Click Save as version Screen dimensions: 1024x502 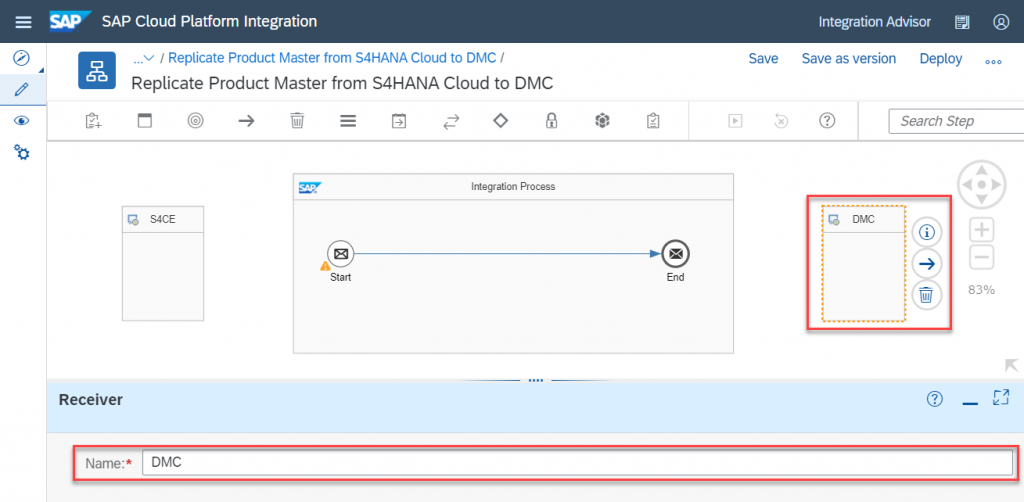[x=849, y=59]
